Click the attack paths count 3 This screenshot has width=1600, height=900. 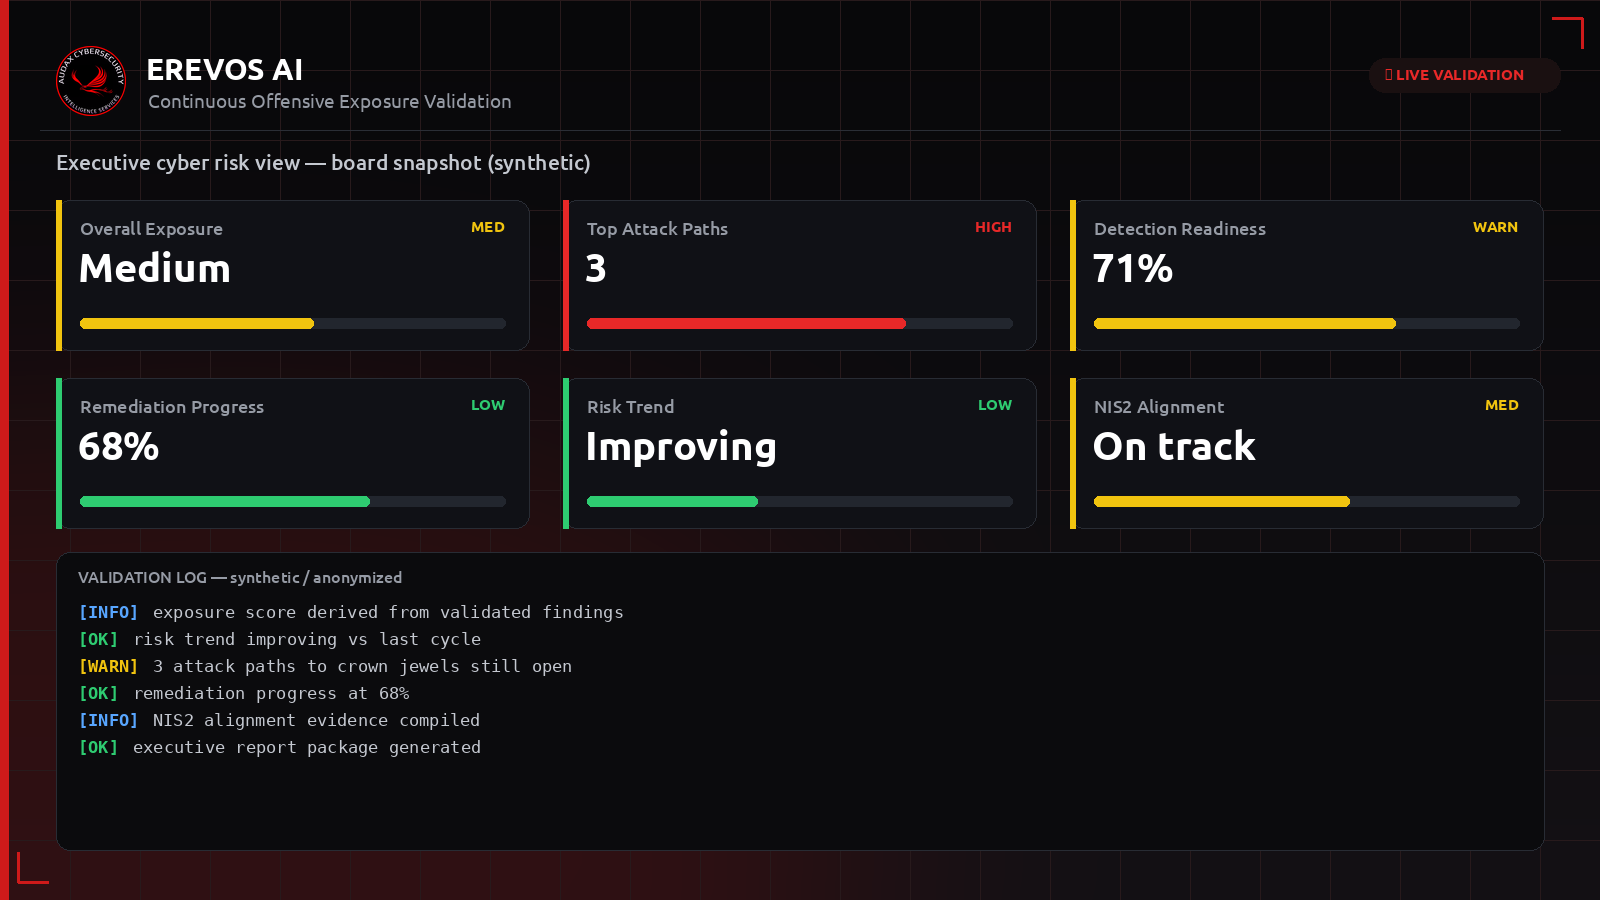tap(596, 268)
